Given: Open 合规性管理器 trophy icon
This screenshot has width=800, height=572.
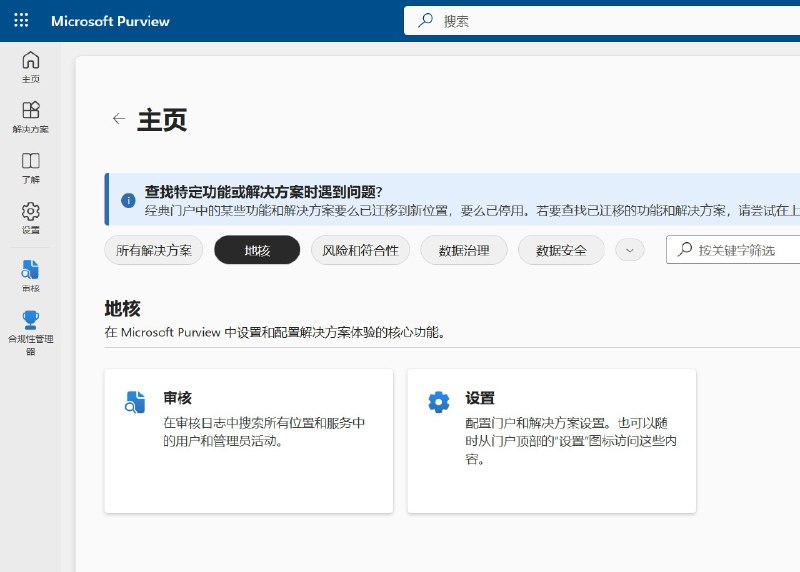Looking at the screenshot, I should coord(30,320).
